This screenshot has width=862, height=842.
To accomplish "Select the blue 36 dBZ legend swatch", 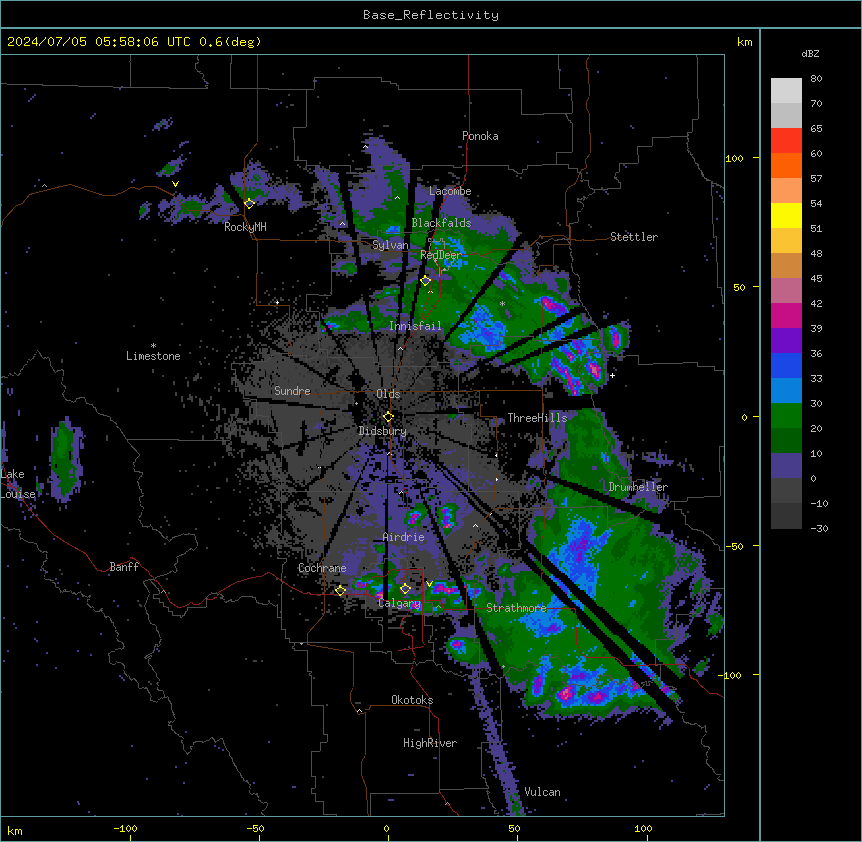I will pyautogui.click(x=786, y=365).
